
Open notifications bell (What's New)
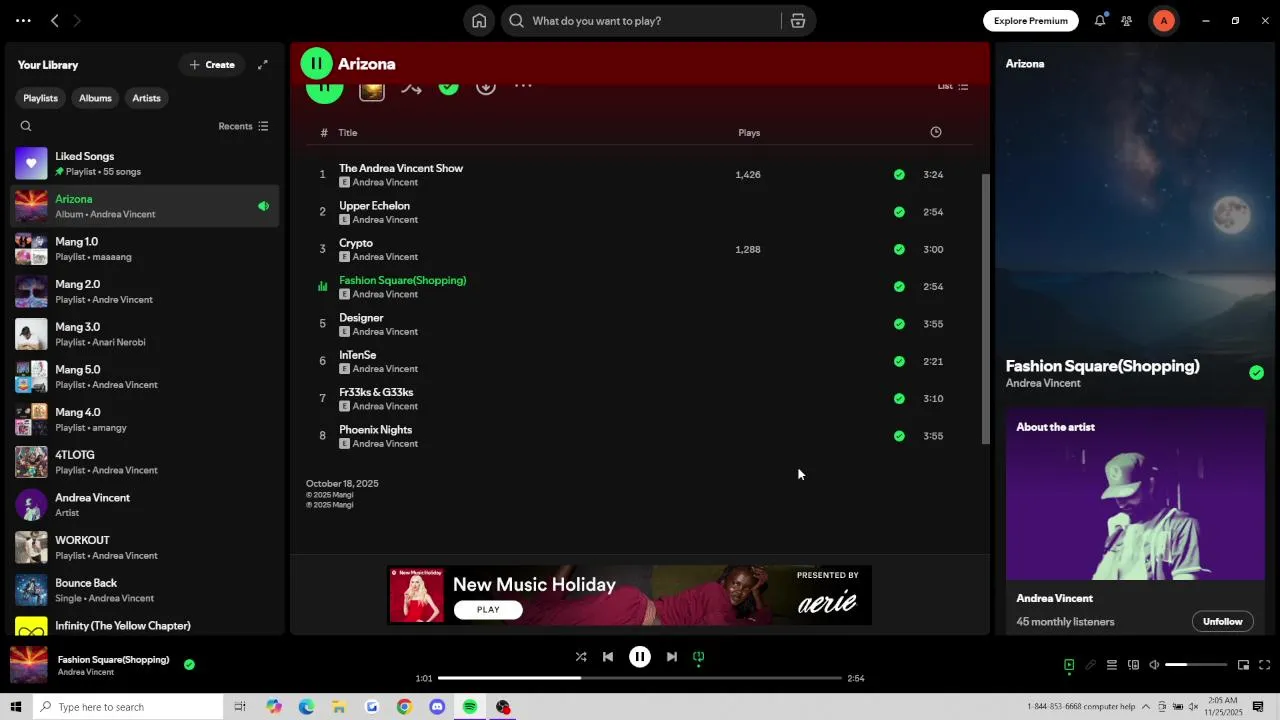[x=1100, y=21]
